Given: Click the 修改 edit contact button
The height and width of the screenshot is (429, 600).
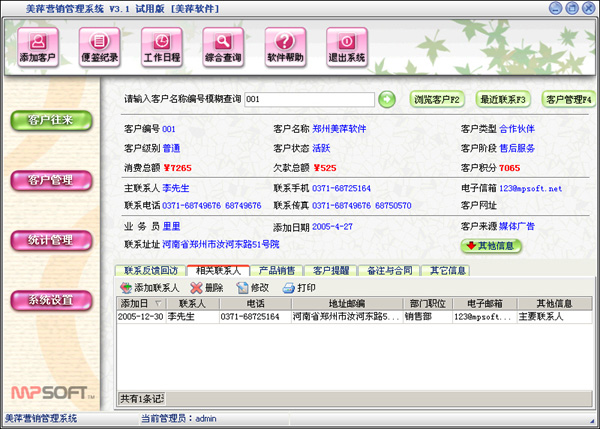Looking at the screenshot, I should click(x=253, y=288).
